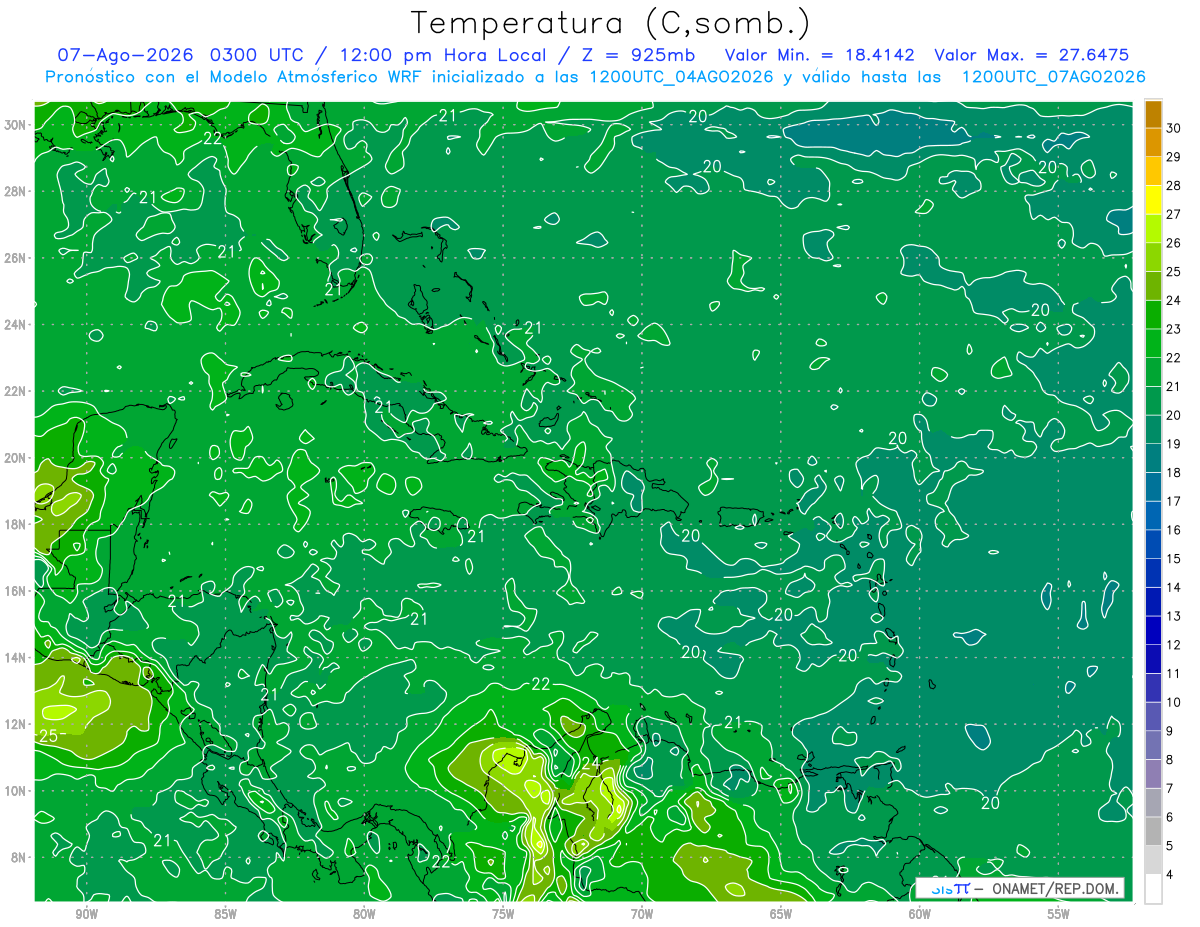Click the "65W" longitude label
The height and width of the screenshot is (927, 1200).
[781, 915]
